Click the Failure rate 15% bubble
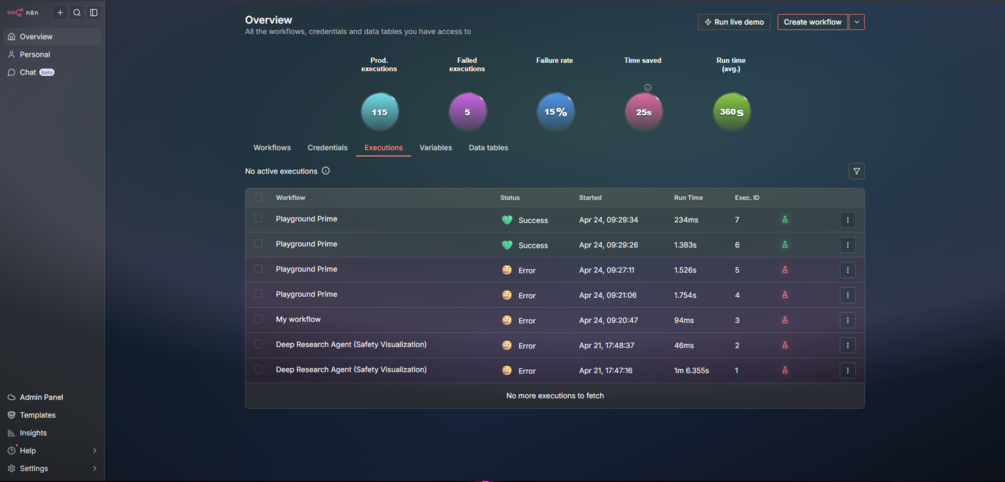Screen dimensions: 1005x482 click(555, 112)
